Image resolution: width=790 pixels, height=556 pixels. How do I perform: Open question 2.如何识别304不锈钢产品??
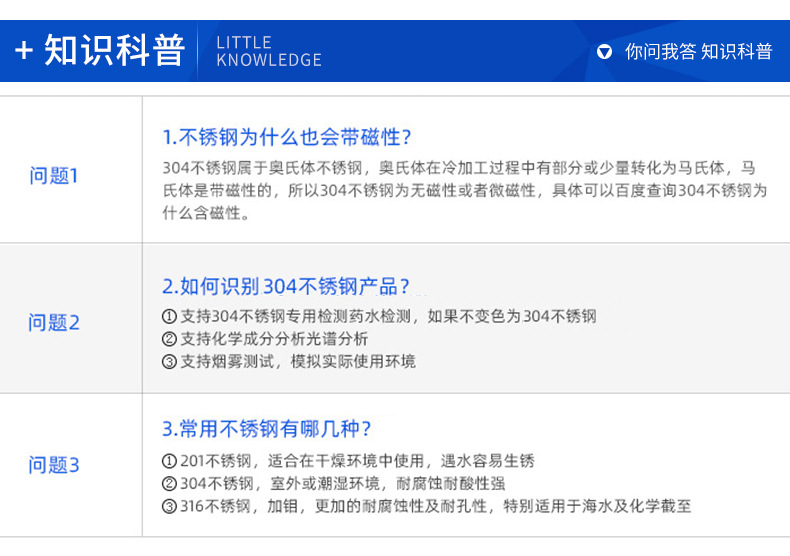tap(286, 286)
